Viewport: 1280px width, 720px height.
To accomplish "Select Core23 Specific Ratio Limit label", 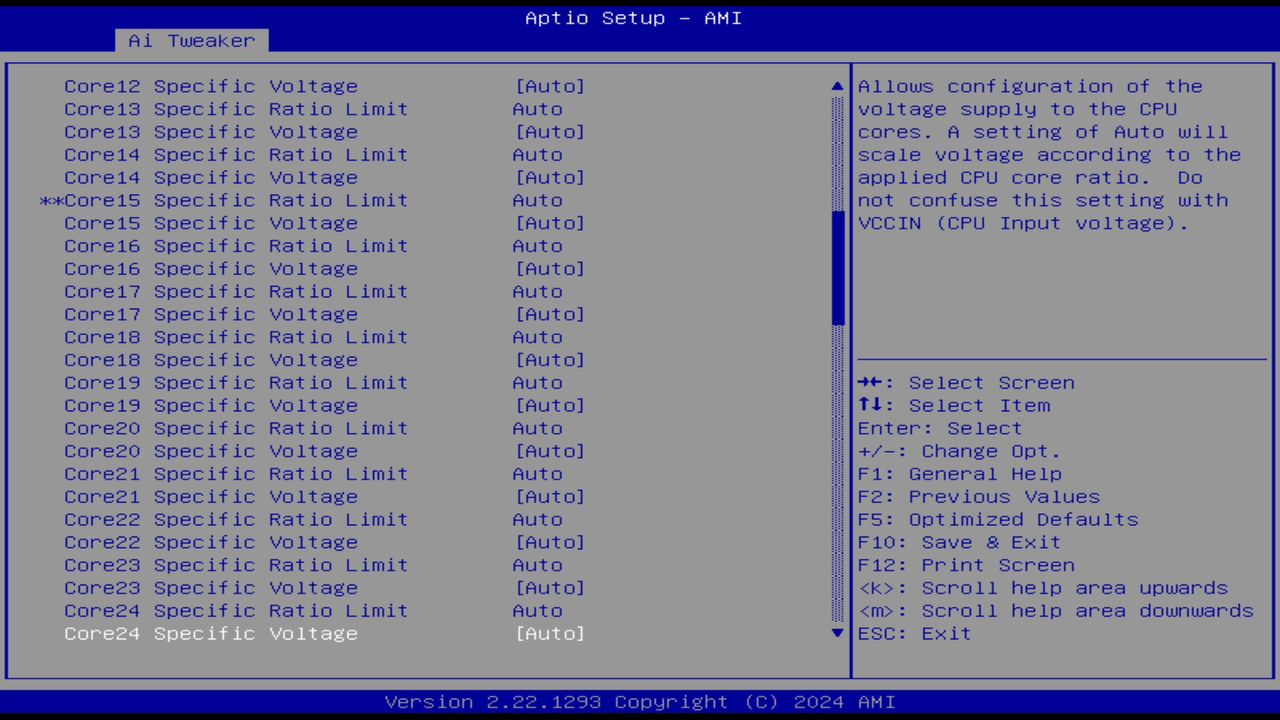I will pyautogui.click(x=236, y=566).
